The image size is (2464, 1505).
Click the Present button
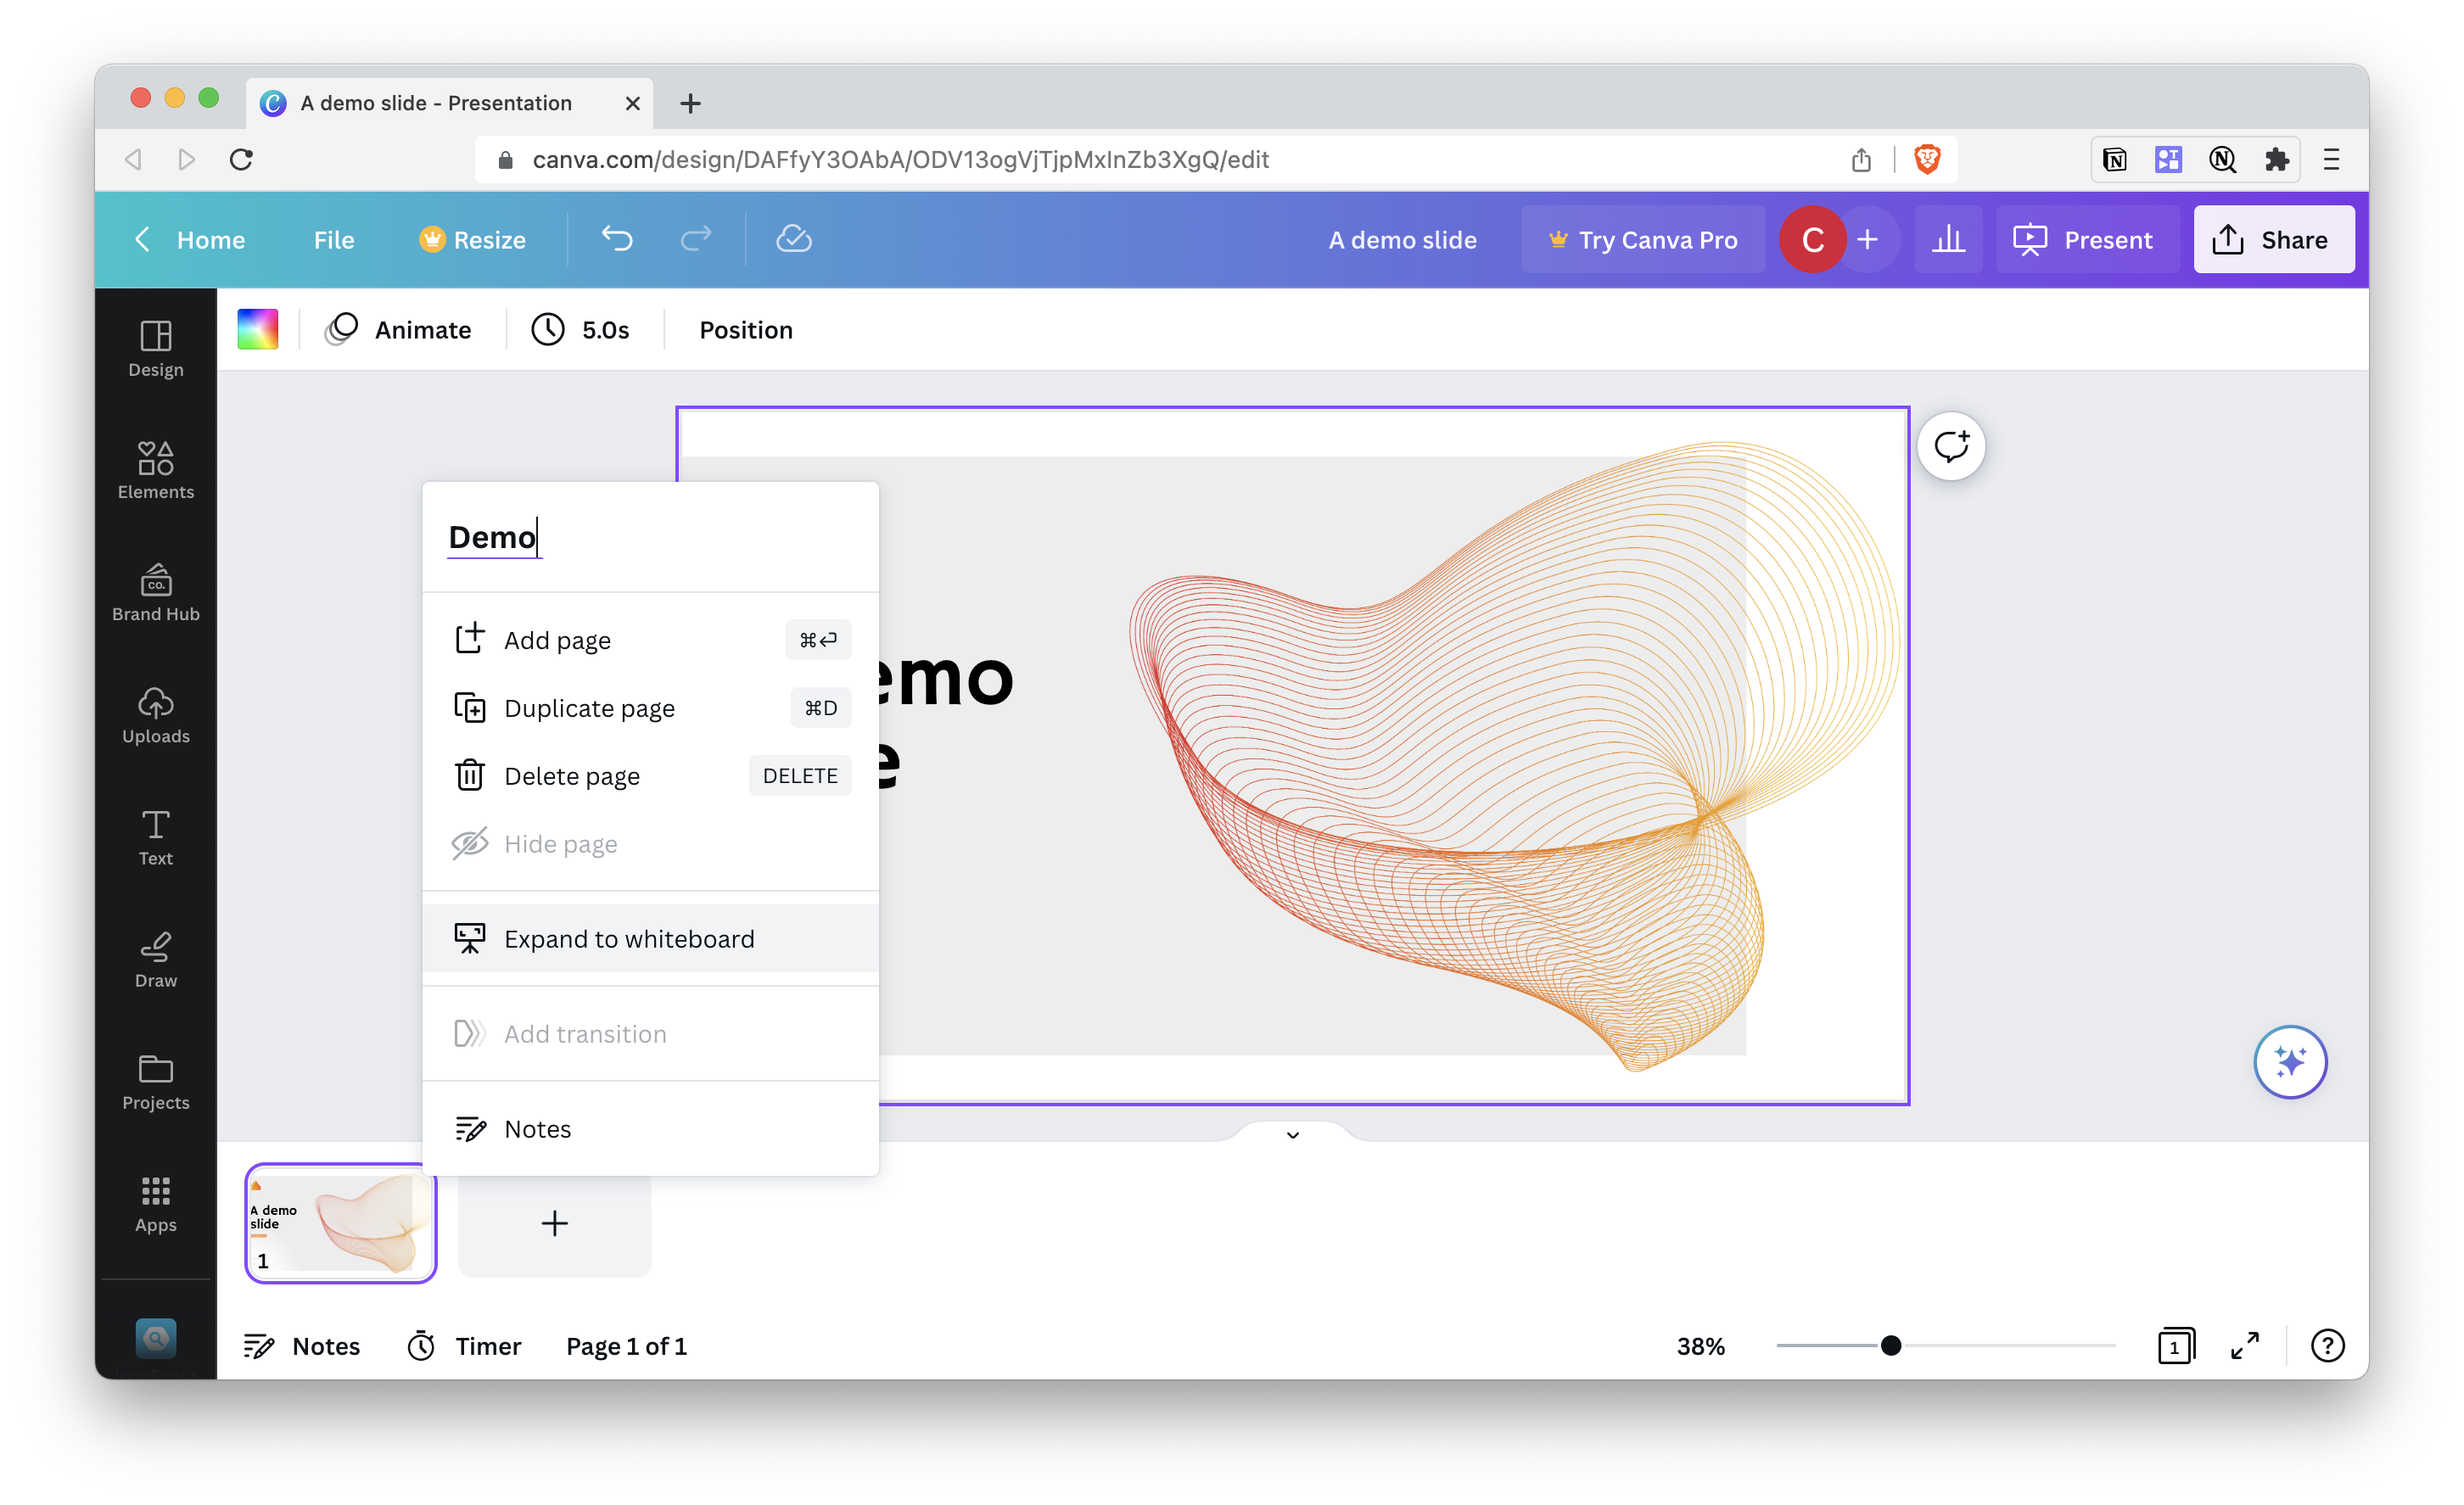(x=2087, y=240)
